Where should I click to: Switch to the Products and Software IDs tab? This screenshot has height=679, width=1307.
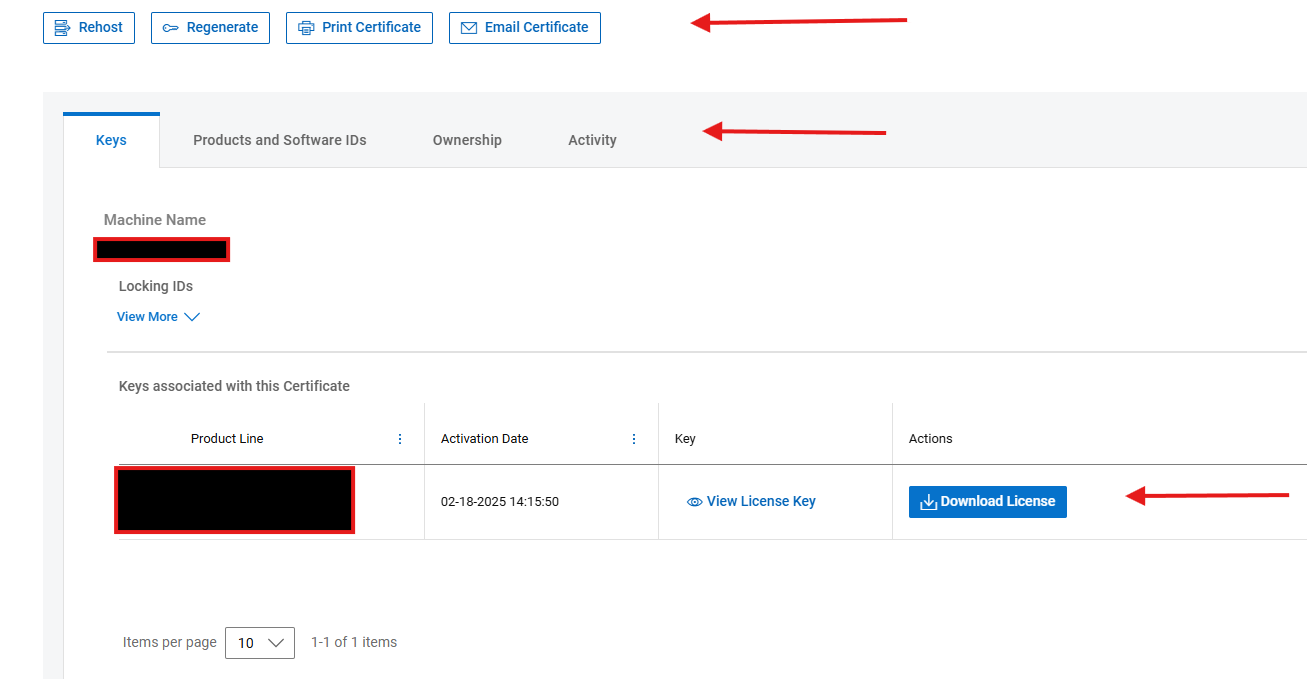[x=279, y=140]
